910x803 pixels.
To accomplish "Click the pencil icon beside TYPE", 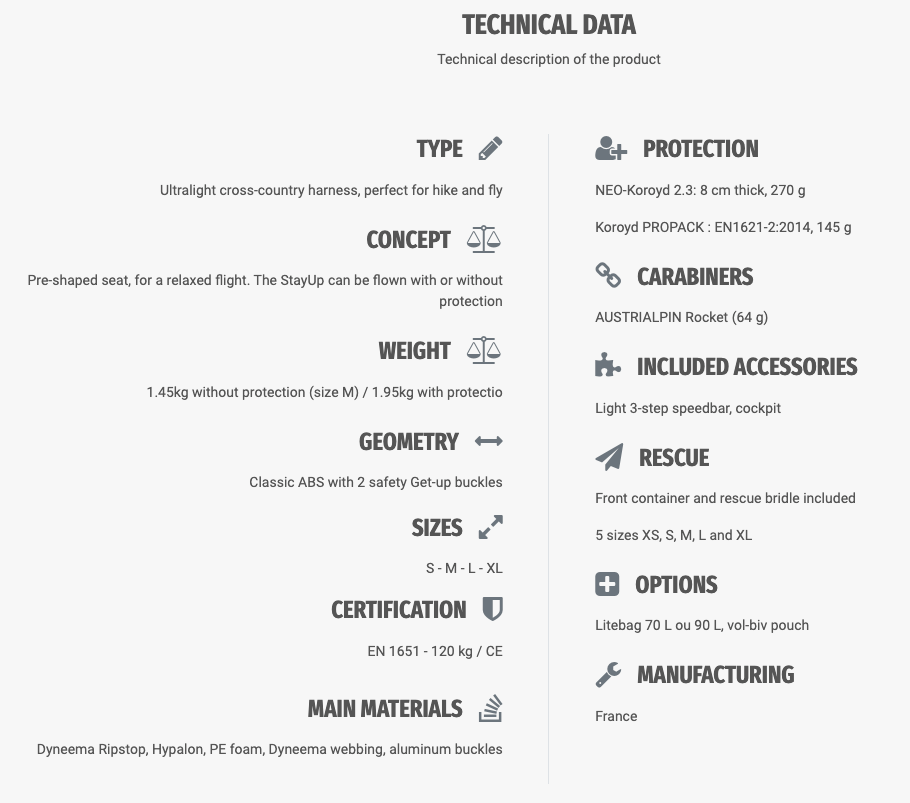I will coord(490,149).
